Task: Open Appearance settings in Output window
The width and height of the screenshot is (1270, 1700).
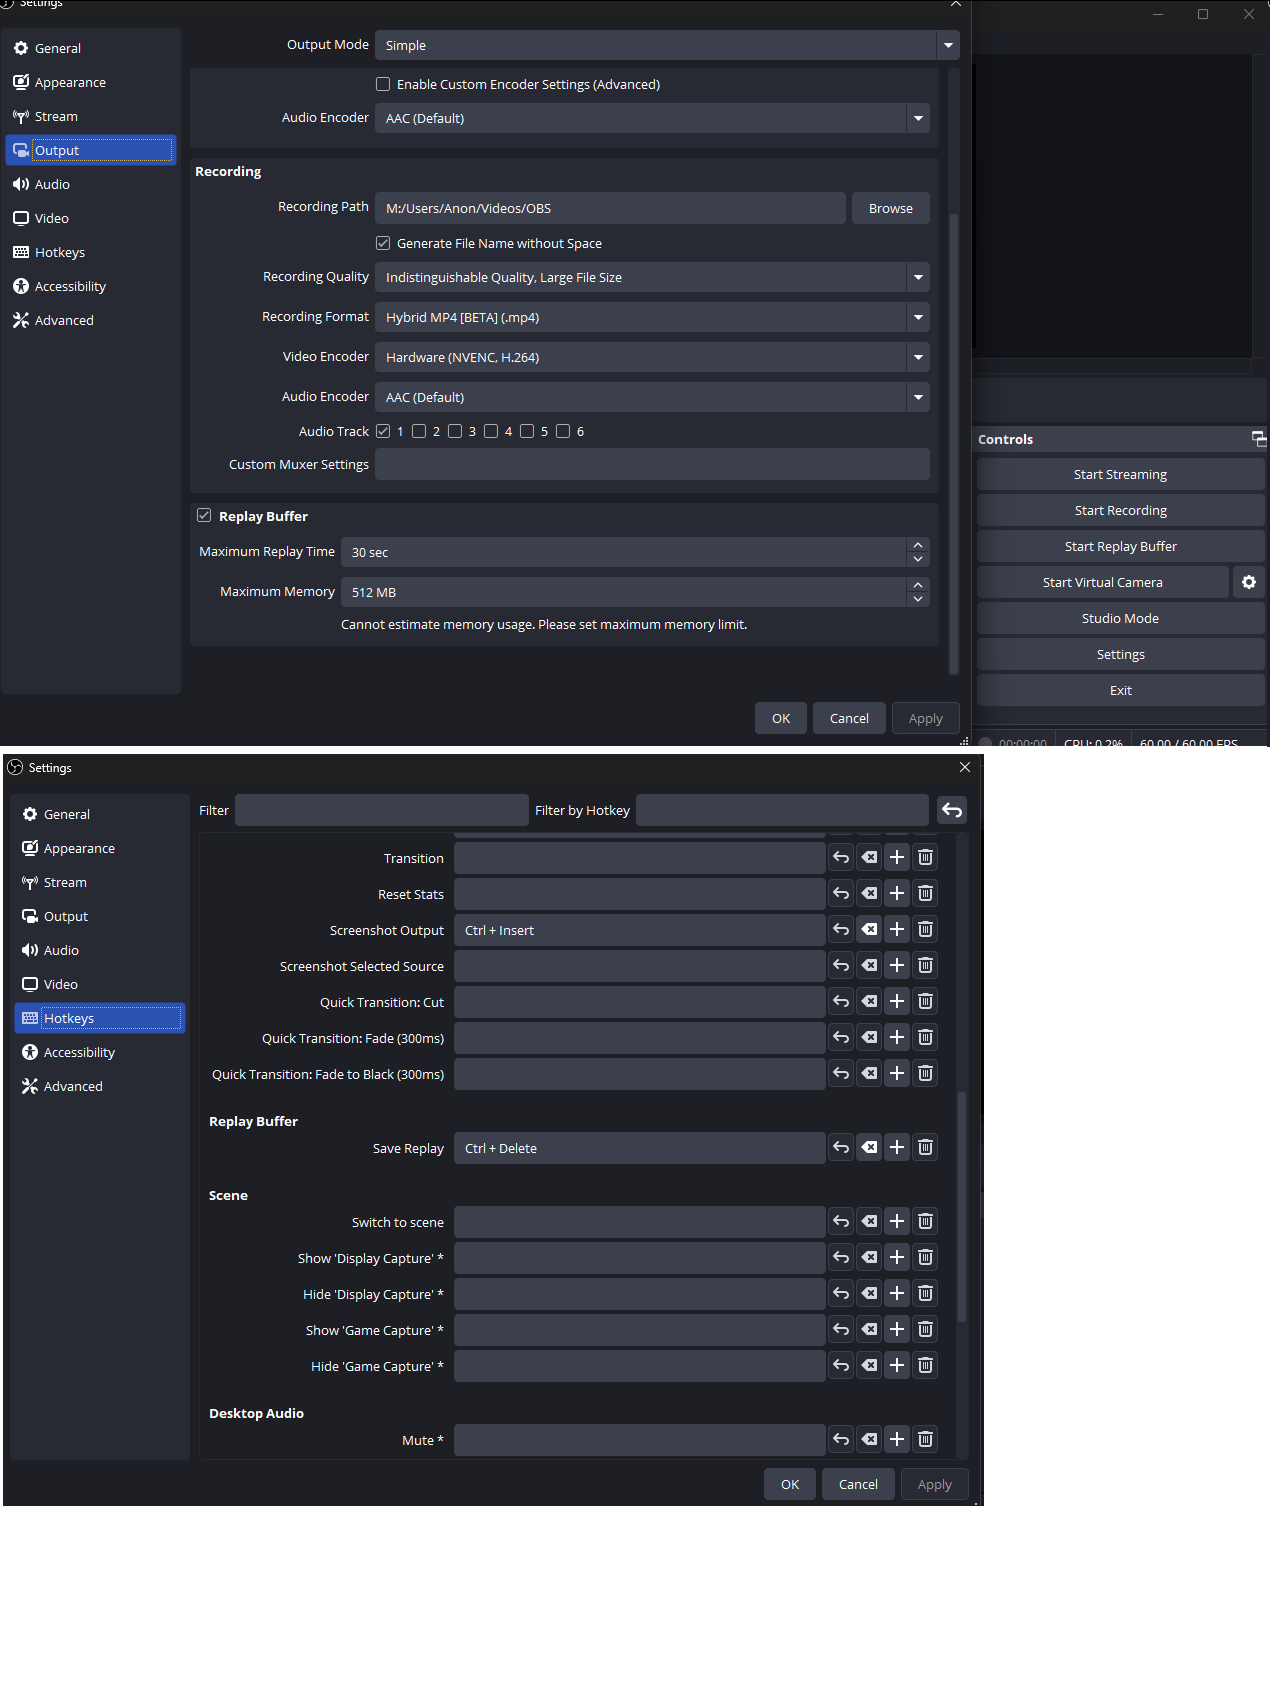Action: pyautogui.click(x=91, y=82)
